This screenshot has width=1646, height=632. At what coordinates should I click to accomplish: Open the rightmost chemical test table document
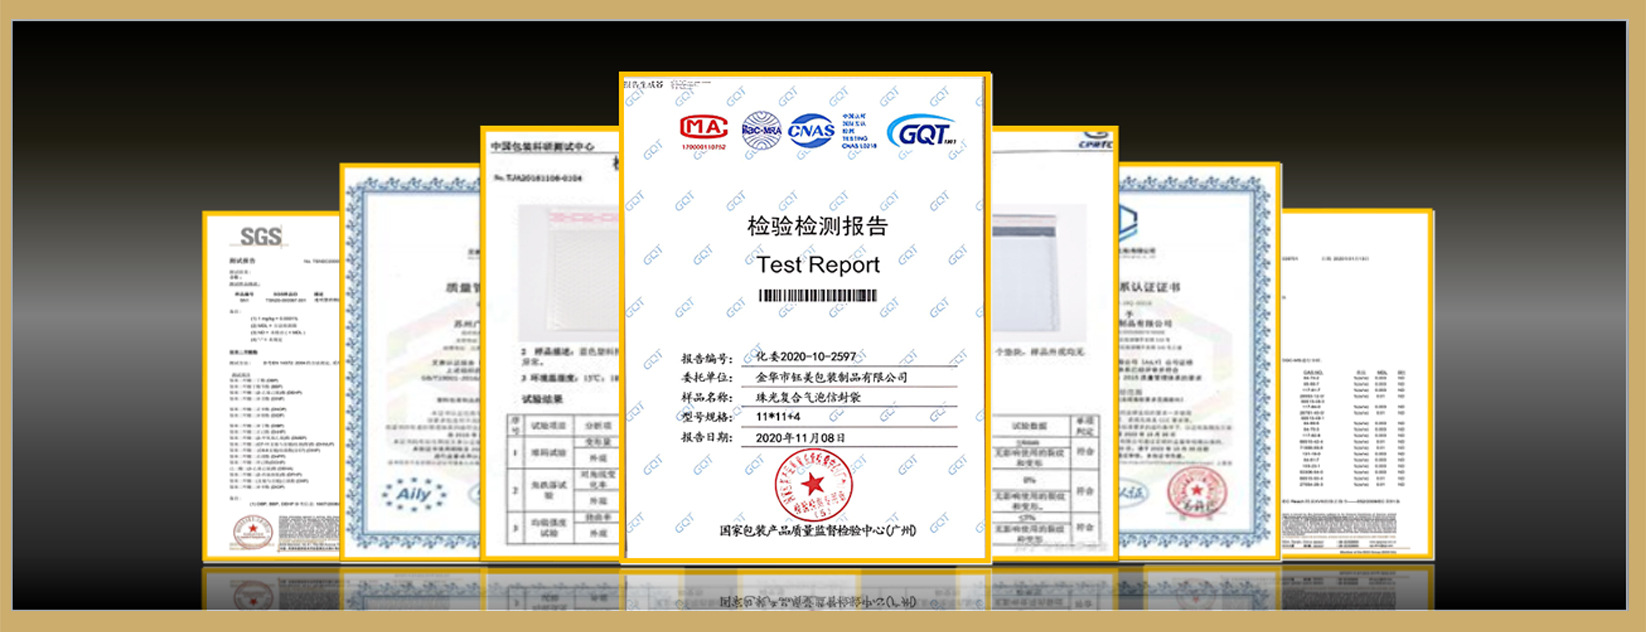coord(1357,384)
